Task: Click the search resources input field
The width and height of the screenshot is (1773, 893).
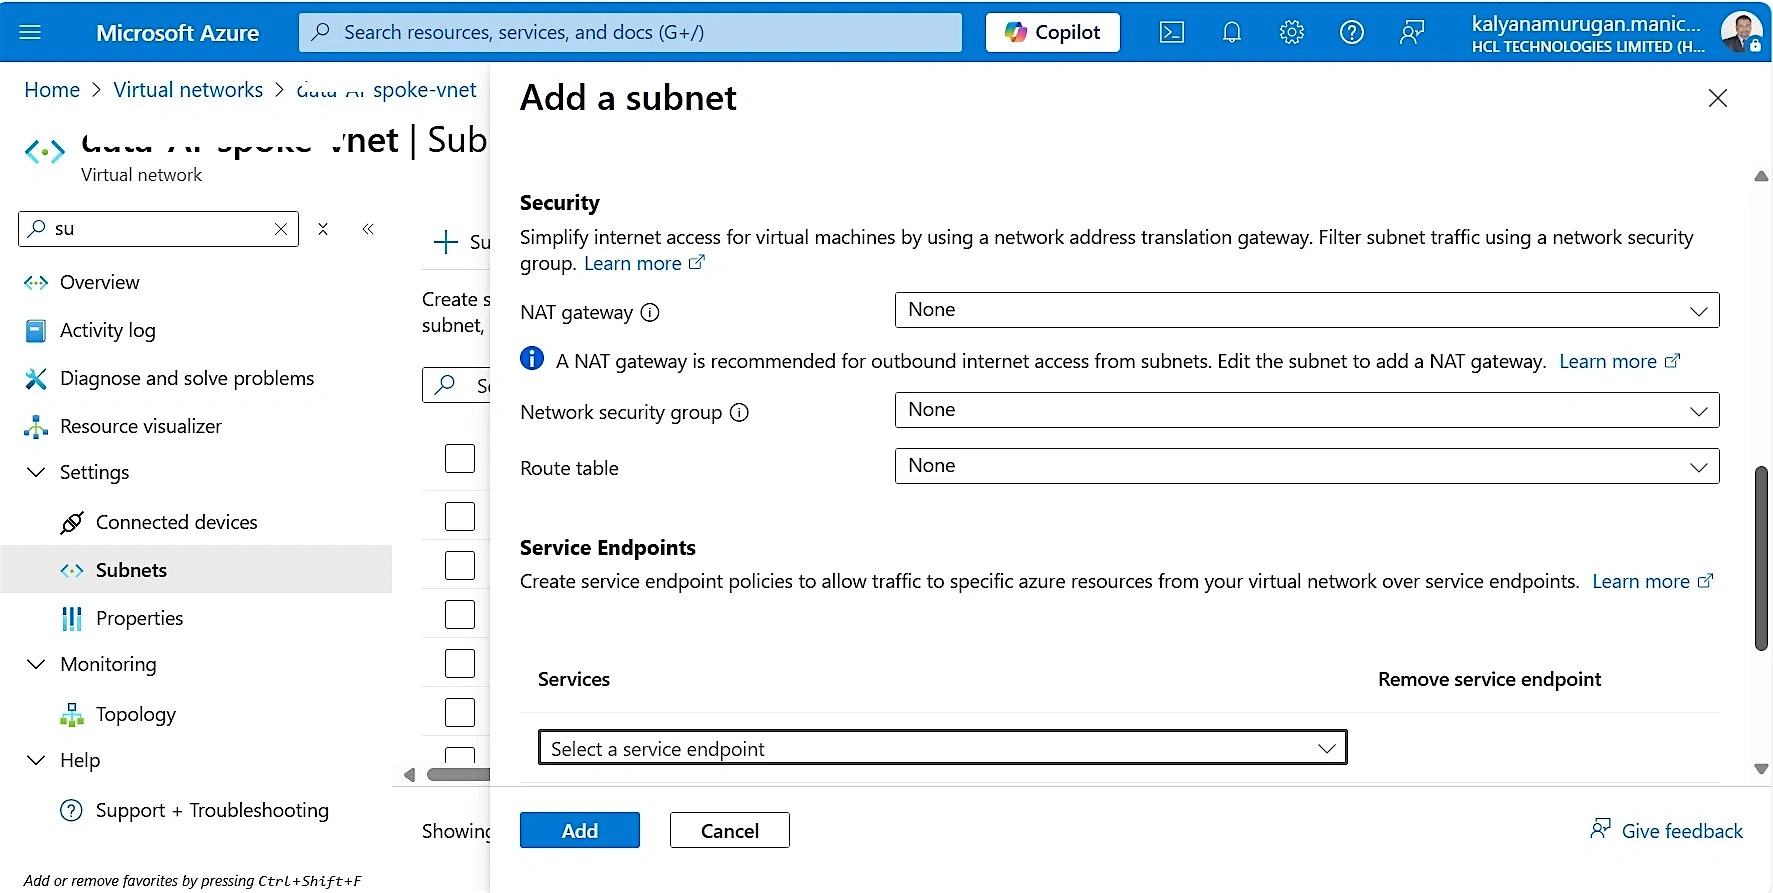Action: 630,33
